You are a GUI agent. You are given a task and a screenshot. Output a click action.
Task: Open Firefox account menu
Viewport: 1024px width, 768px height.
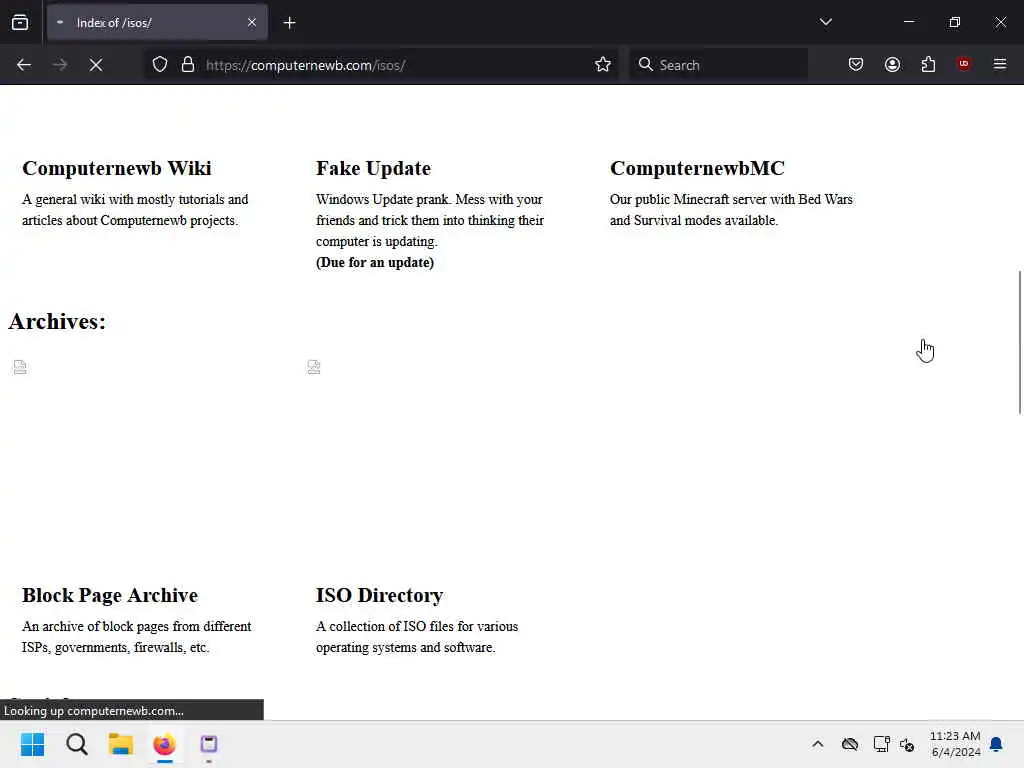pyautogui.click(x=892, y=65)
